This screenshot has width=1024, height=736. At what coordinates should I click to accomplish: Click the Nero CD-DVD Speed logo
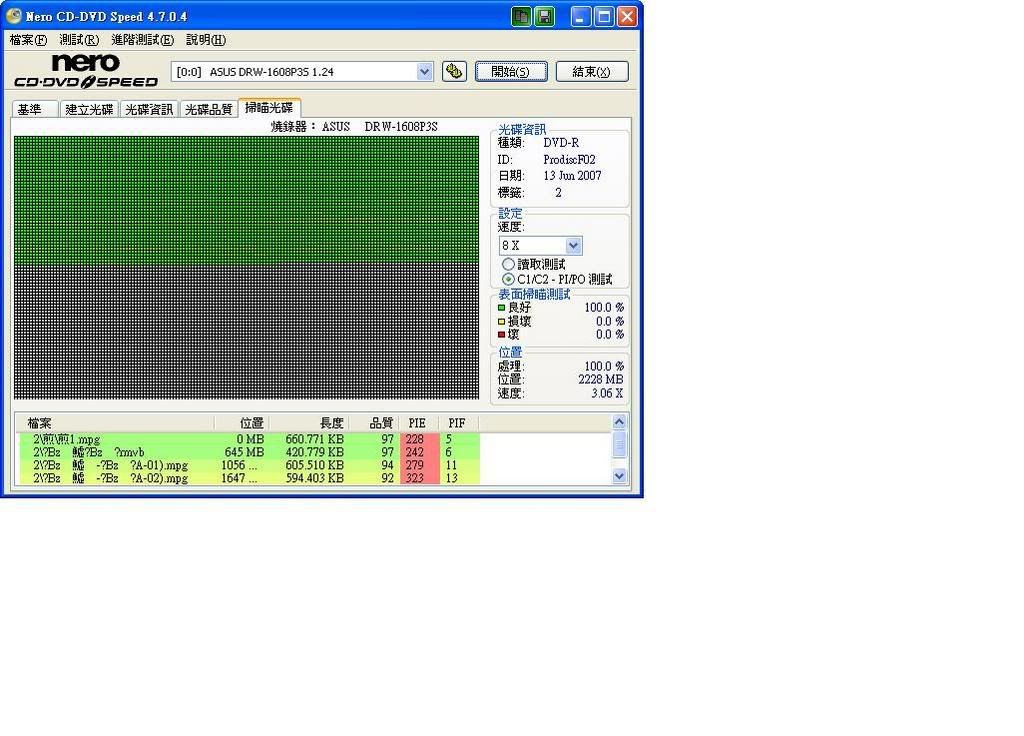point(85,71)
